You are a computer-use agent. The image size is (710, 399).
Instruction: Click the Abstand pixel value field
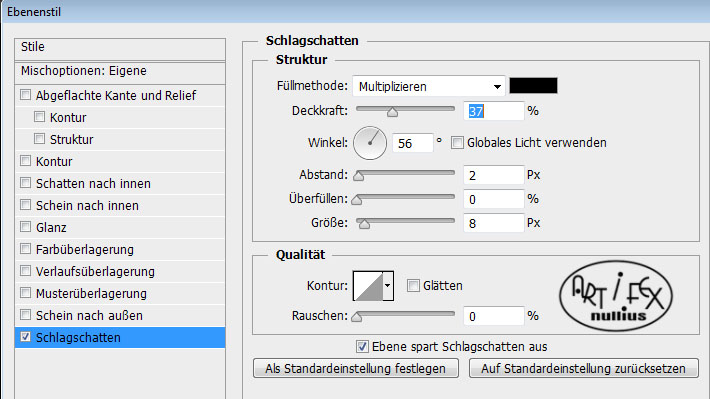pos(494,175)
